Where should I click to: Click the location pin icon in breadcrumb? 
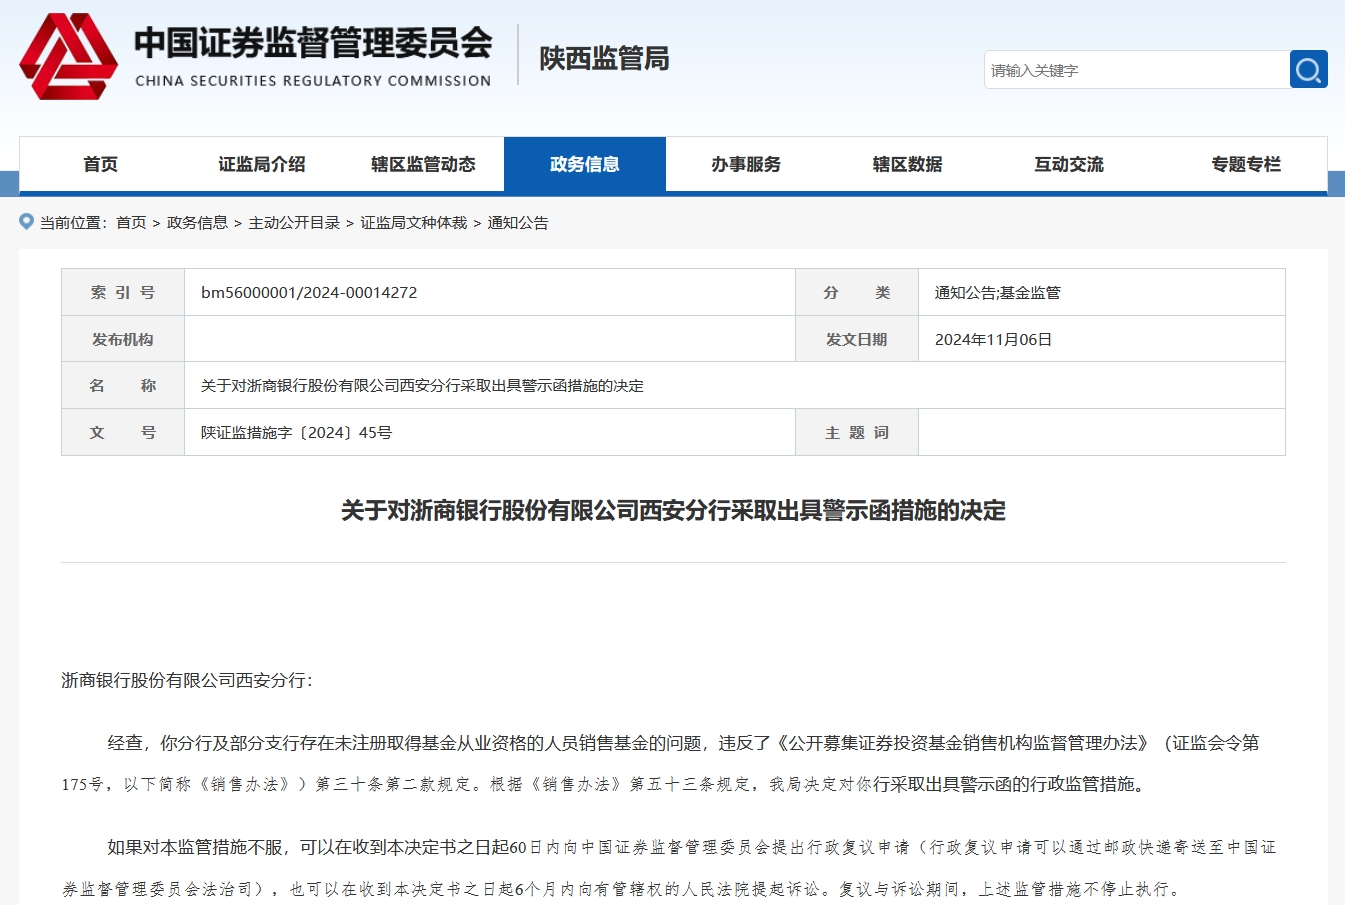(x=27, y=222)
